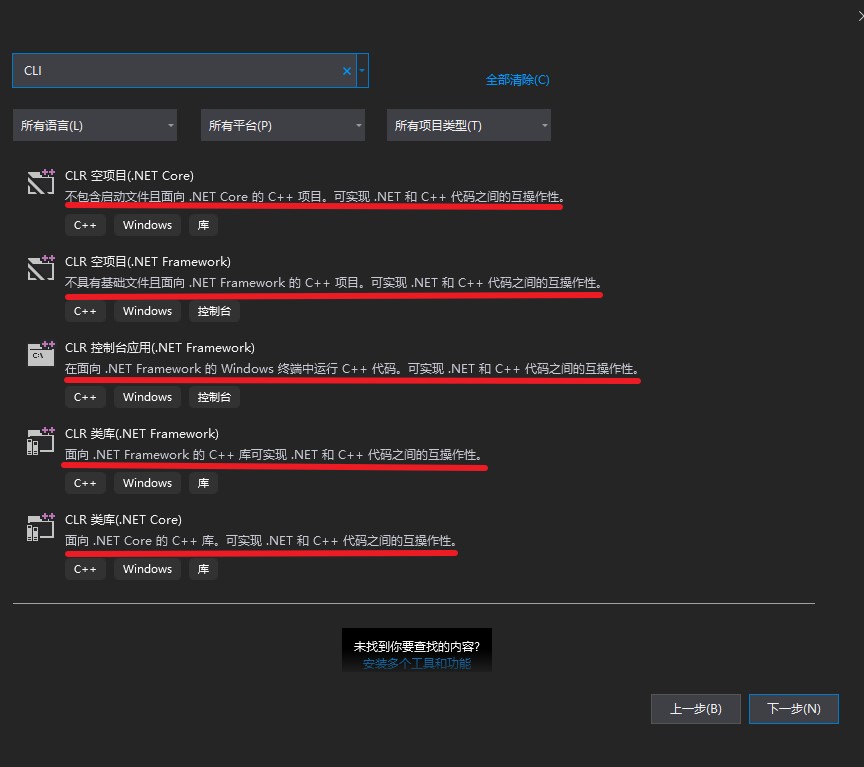Click the 下一步(N) button
Image resolution: width=864 pixels, height=767 pixels.
pos(794,709)
